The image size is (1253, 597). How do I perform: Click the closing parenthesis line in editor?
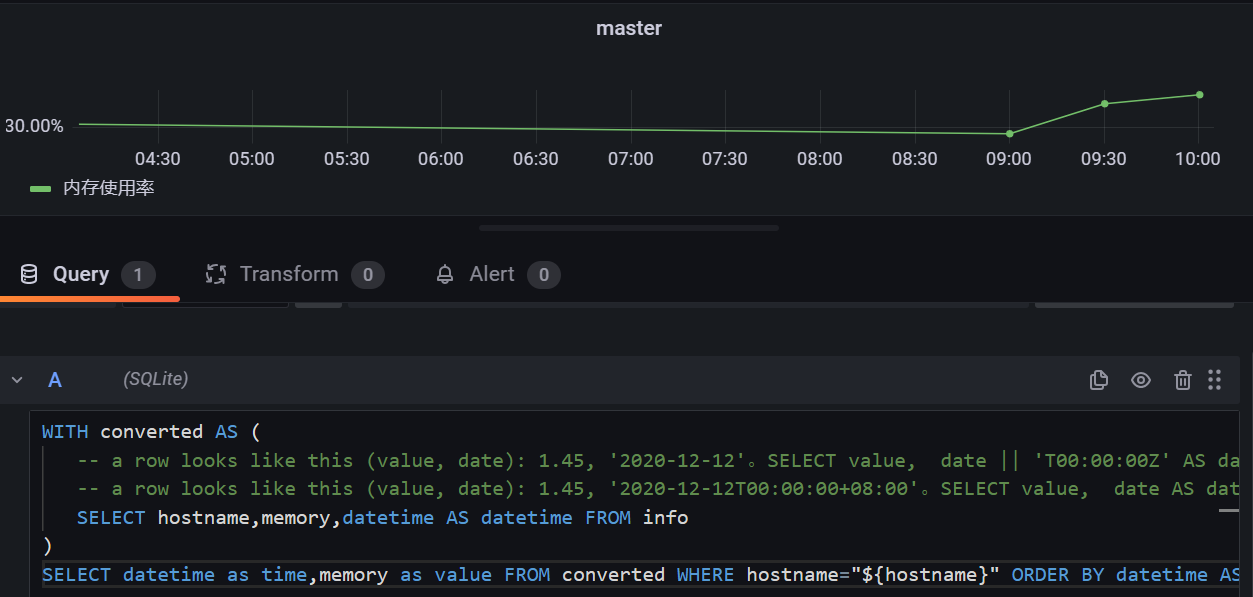46,546
